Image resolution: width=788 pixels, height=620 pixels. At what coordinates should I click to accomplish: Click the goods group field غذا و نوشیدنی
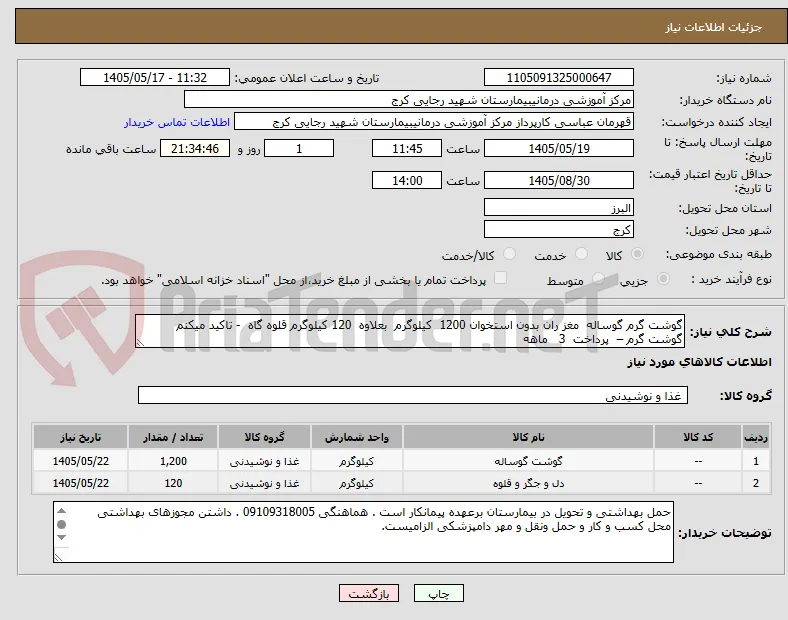[413, 395]
